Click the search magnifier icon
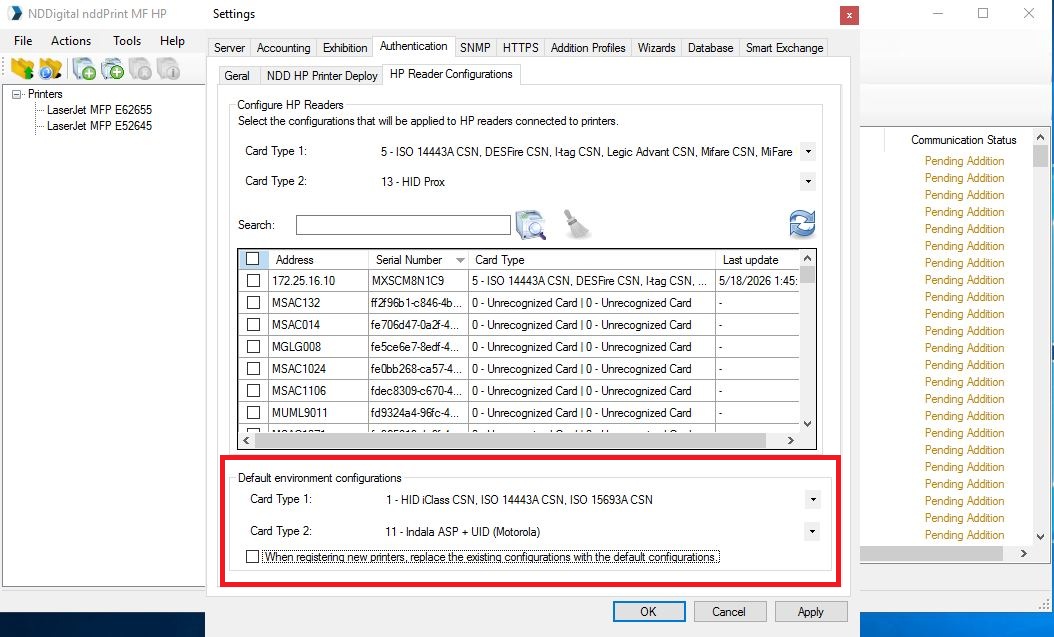 [x=530, y=224]
